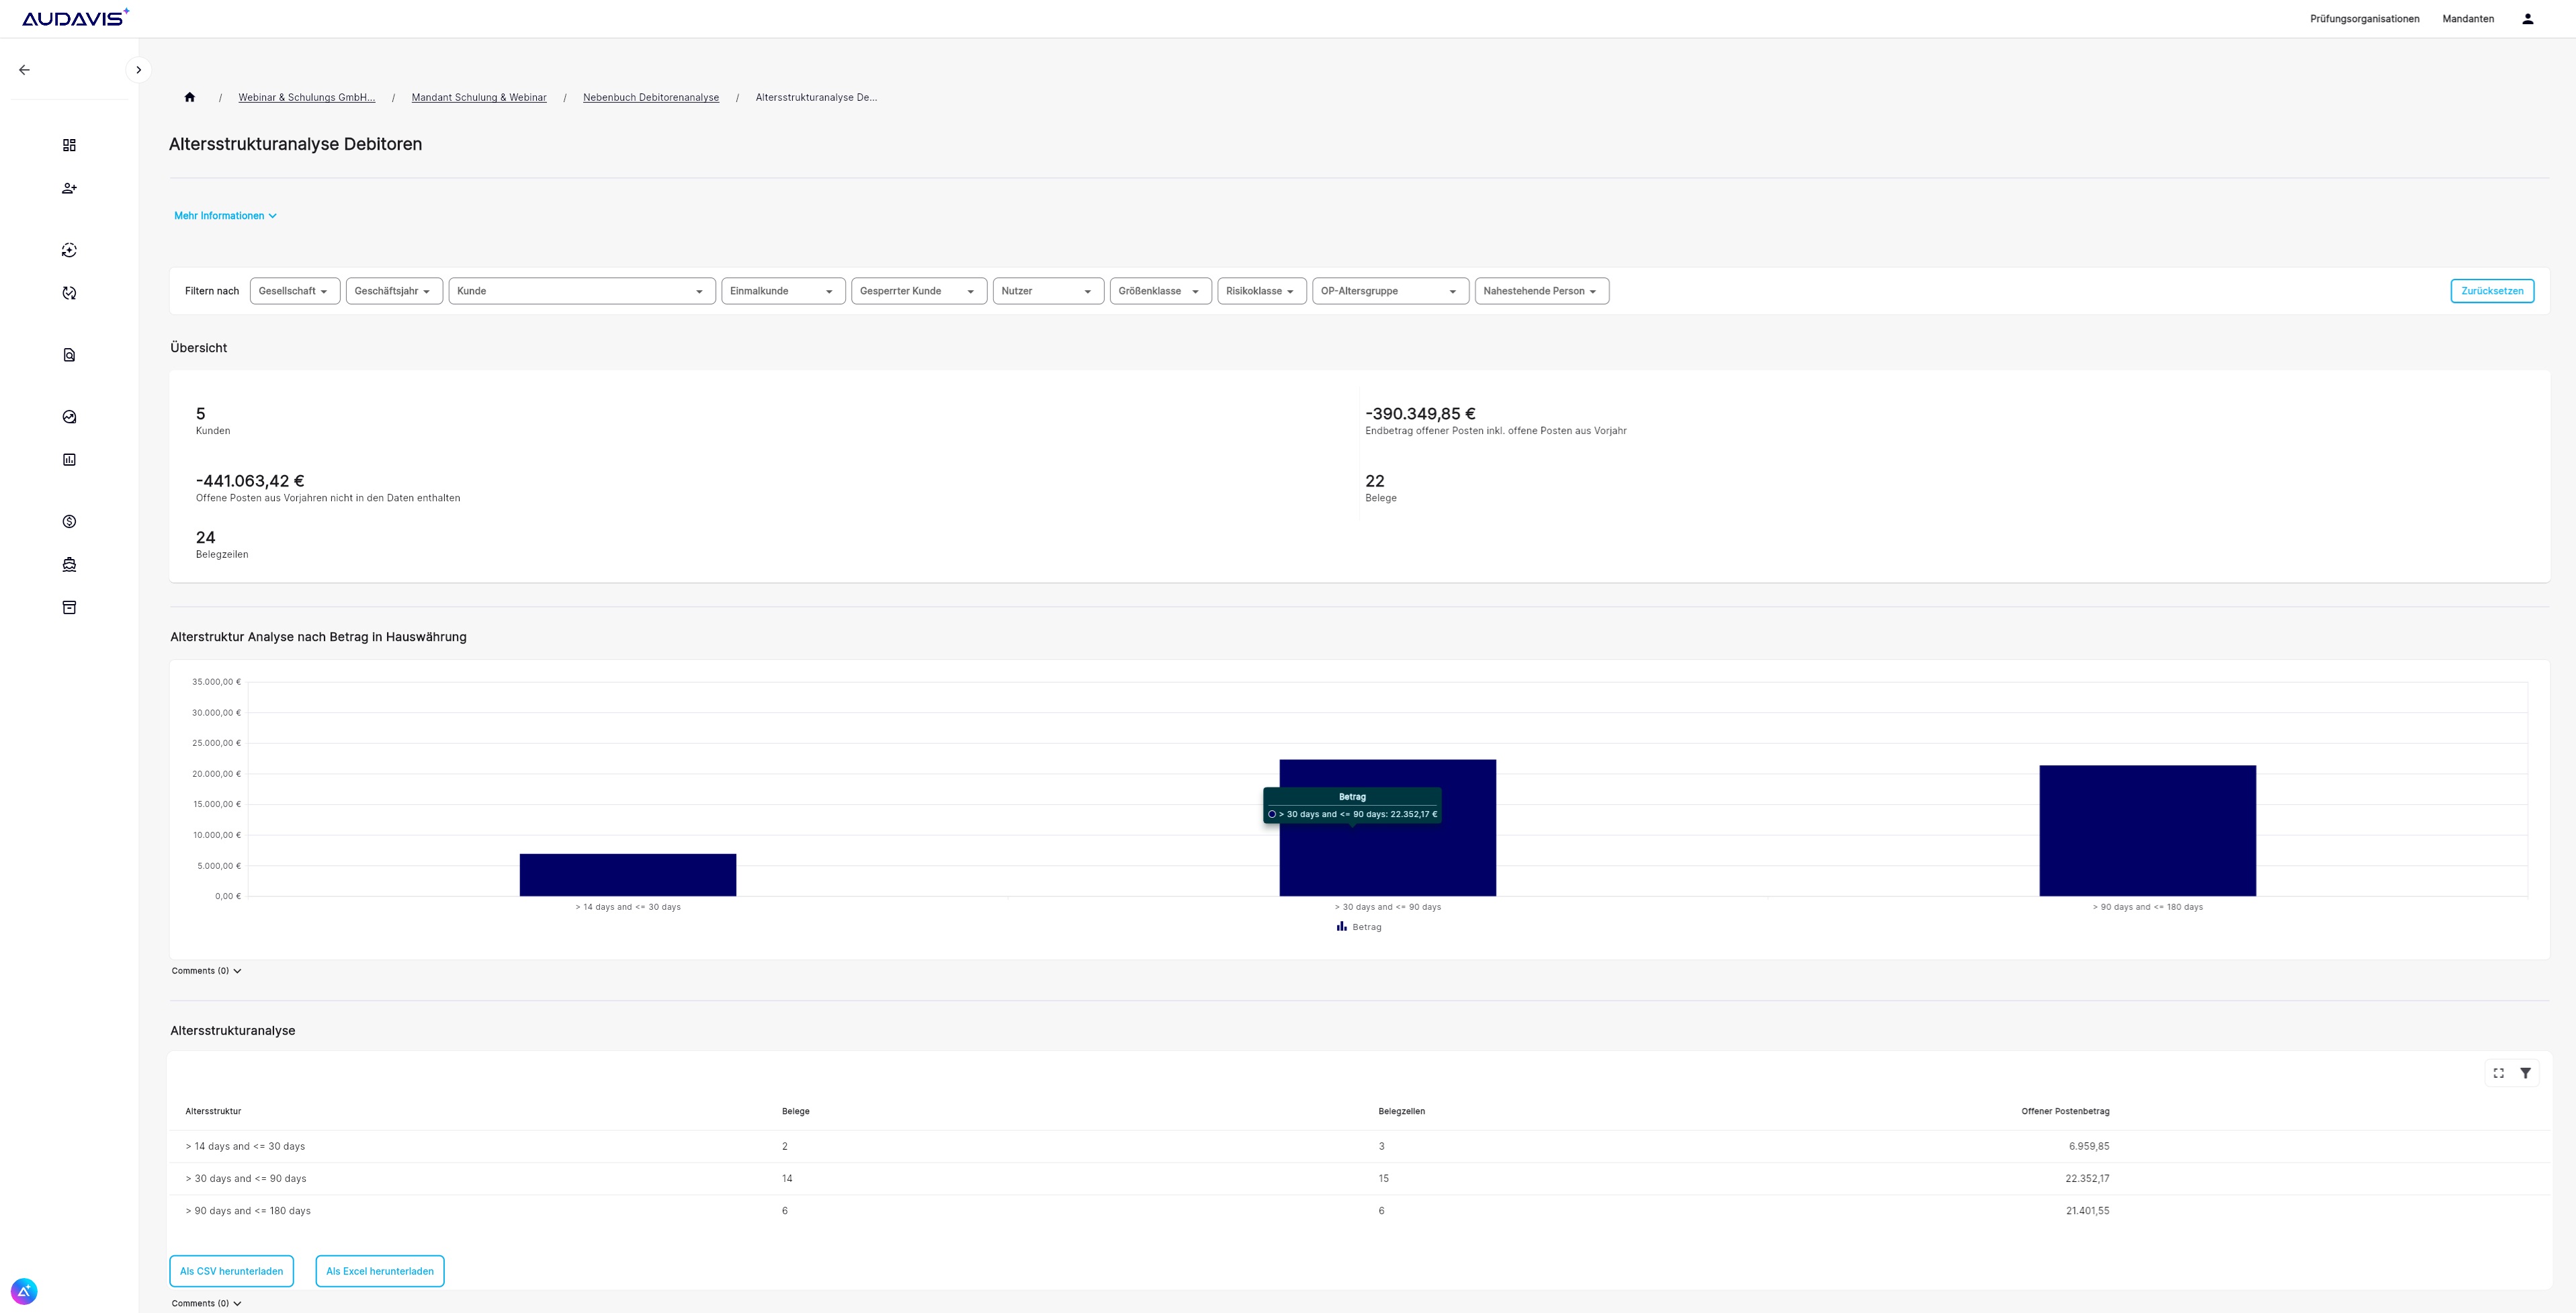Expand the sidebar with chevron arrow
The height and width of the screenshot is (1313, 2576).
(138, 70)
